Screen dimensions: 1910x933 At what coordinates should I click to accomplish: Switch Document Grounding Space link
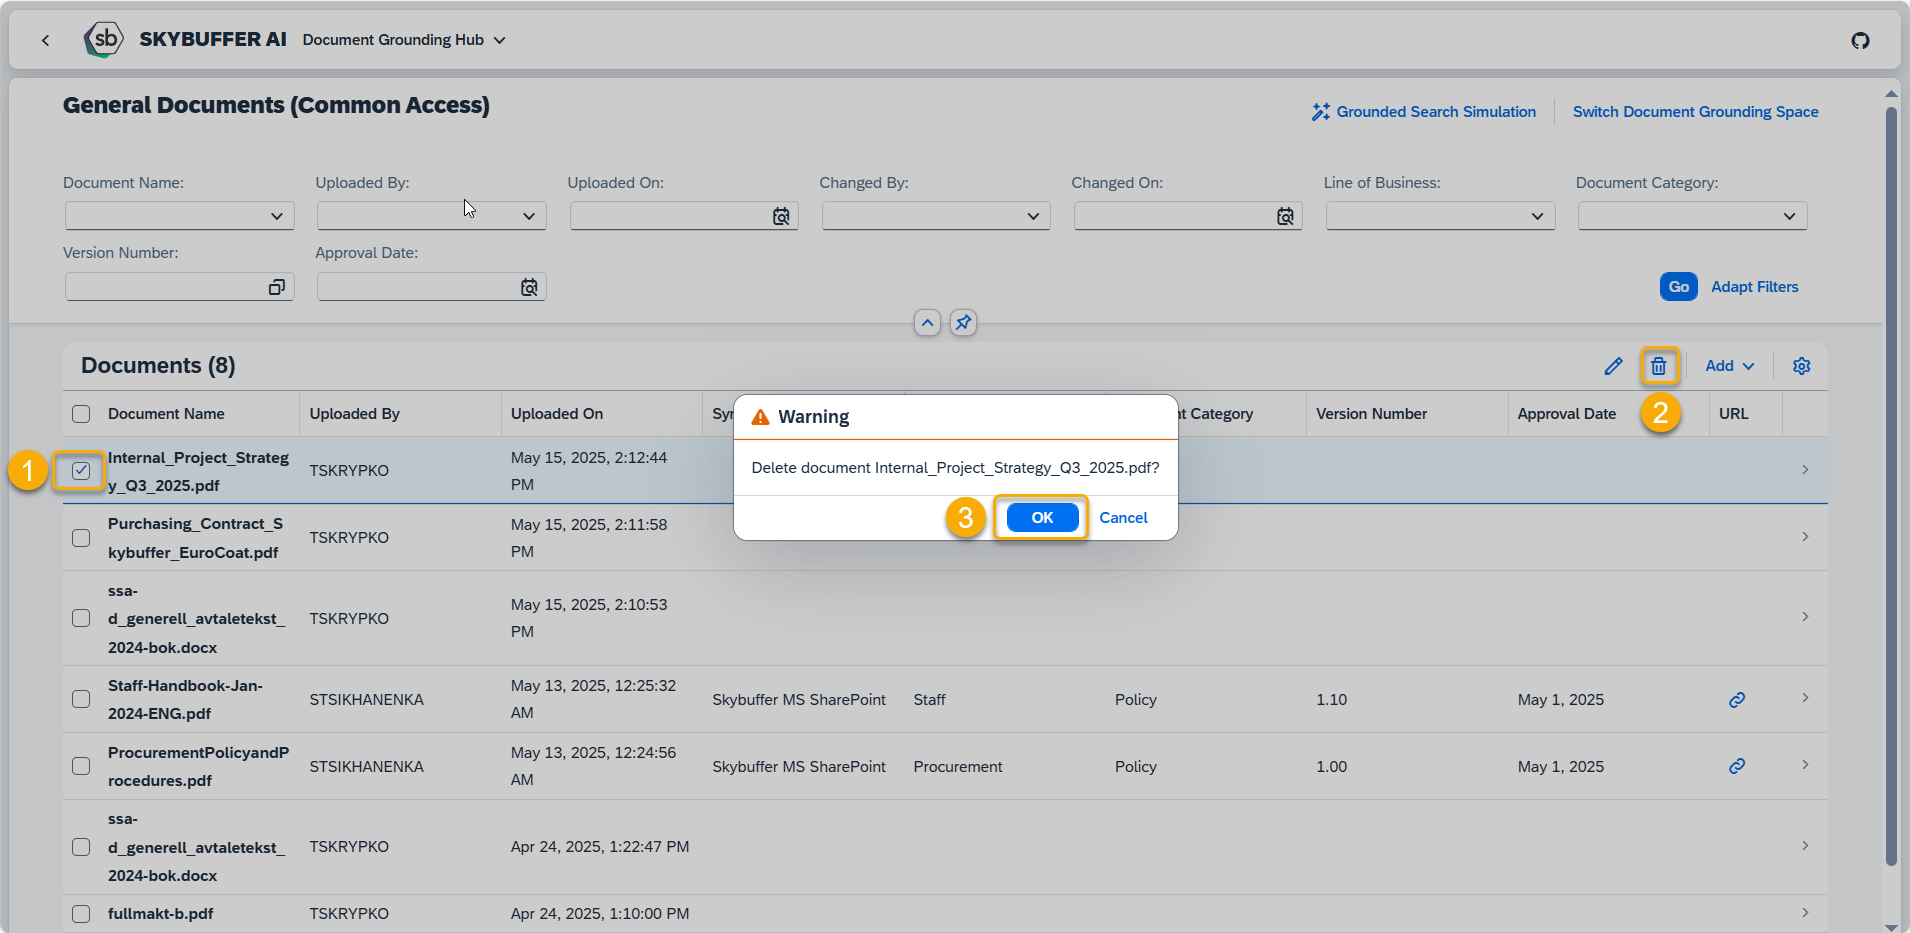pos(1695,112)
